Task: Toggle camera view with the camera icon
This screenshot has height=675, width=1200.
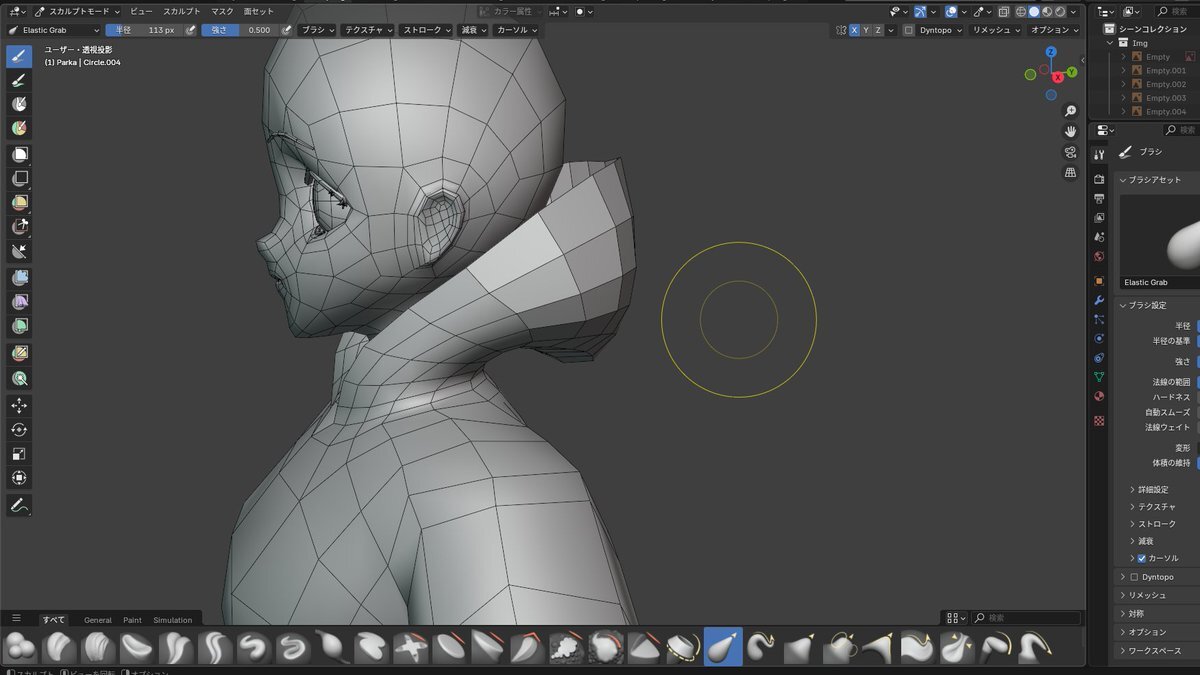Action: click(1071, 152)
